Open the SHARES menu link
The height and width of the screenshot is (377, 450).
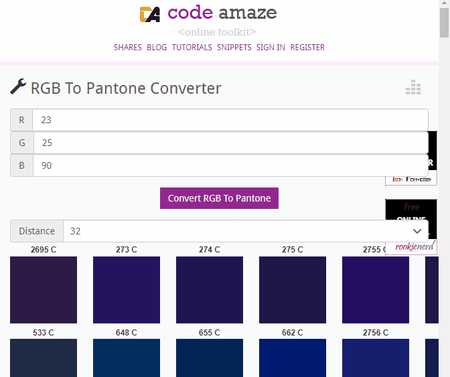click(x=128, y=47)
